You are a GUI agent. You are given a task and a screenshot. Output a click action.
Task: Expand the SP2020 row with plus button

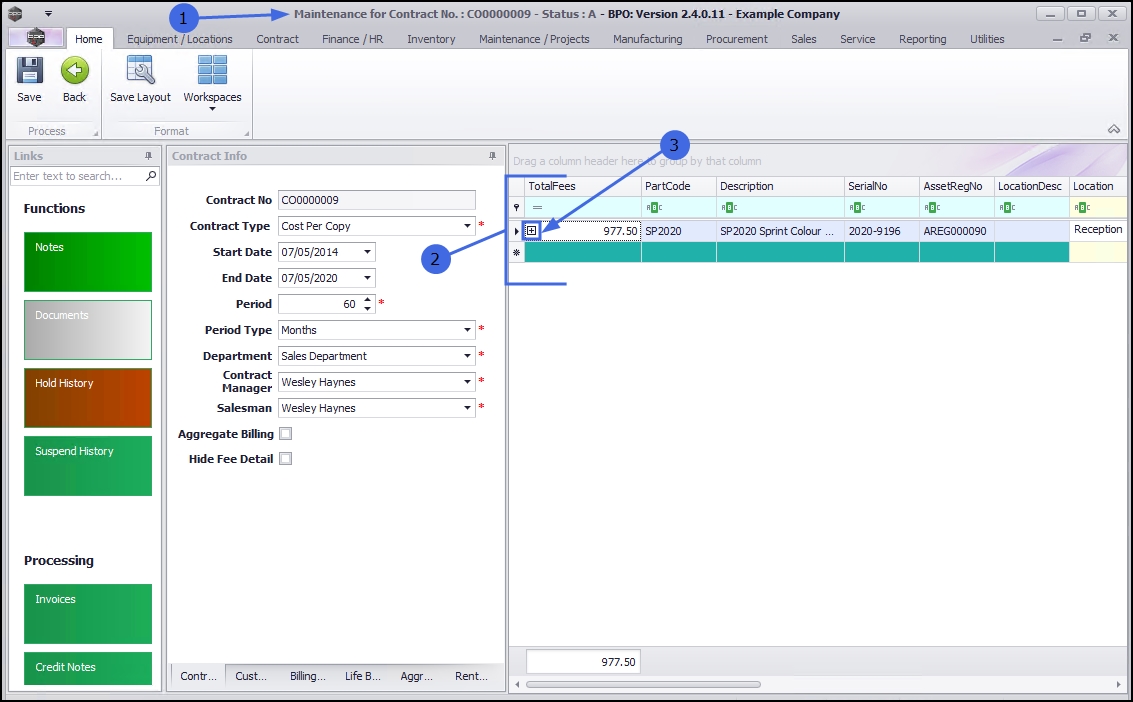tap(531, 231)
